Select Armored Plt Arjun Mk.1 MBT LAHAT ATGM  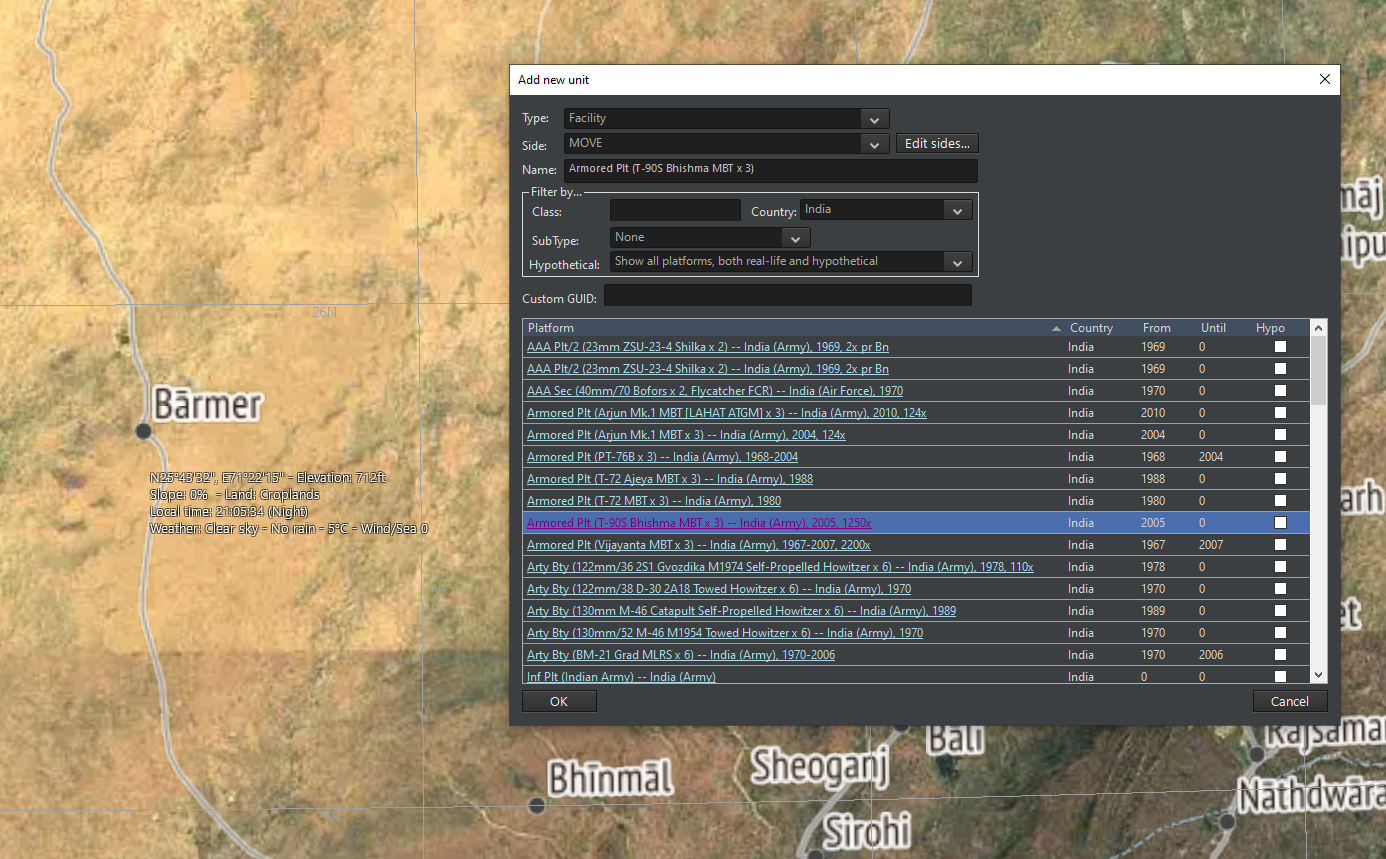(727, 413)
